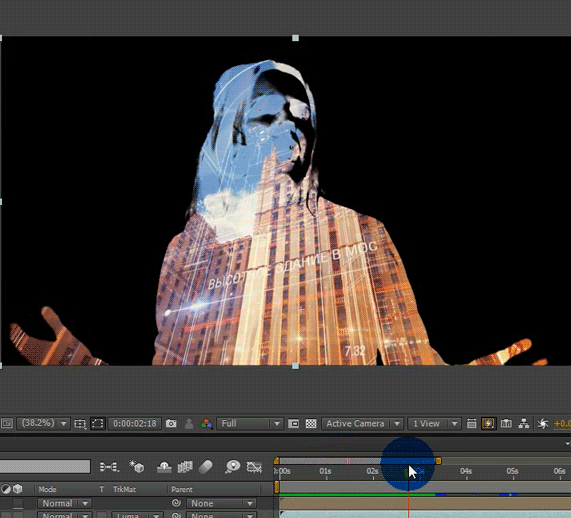Click the Always Preview This View icon
The height and width of the screenshot is (518, 571).
point(7,423)
